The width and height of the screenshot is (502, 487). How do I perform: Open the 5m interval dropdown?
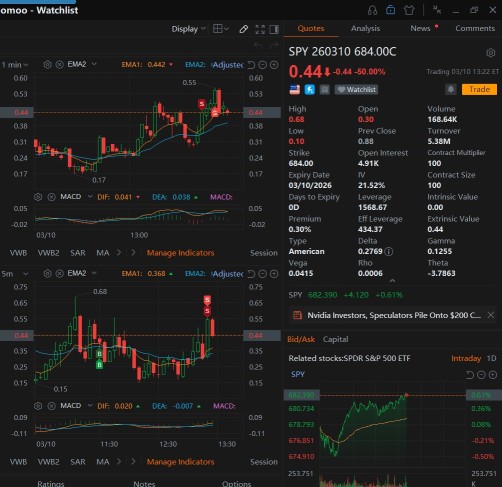coord(15,274)
